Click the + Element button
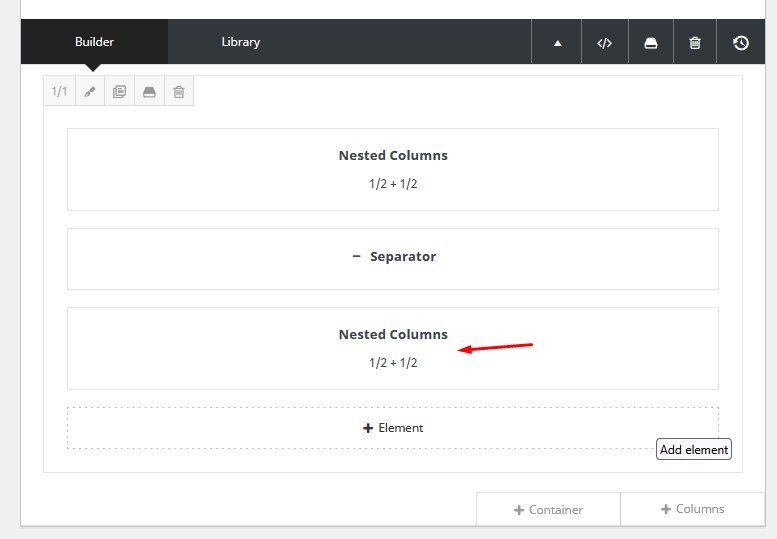 (x=392, y=427)
